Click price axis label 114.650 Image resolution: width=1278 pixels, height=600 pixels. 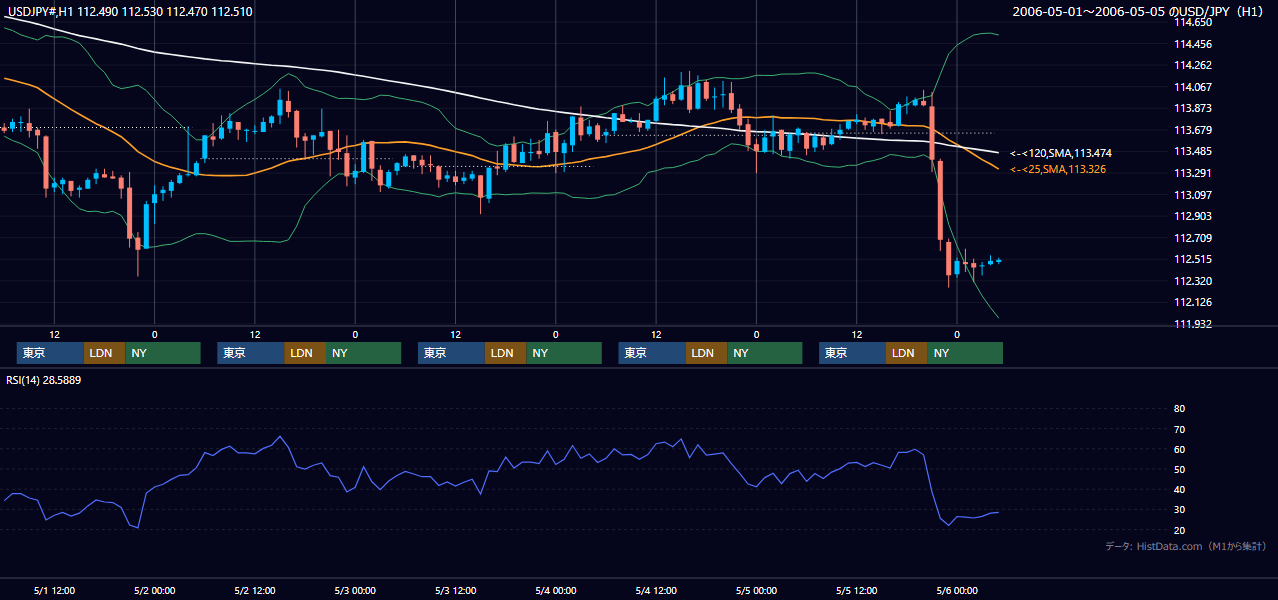(1192, 22)
